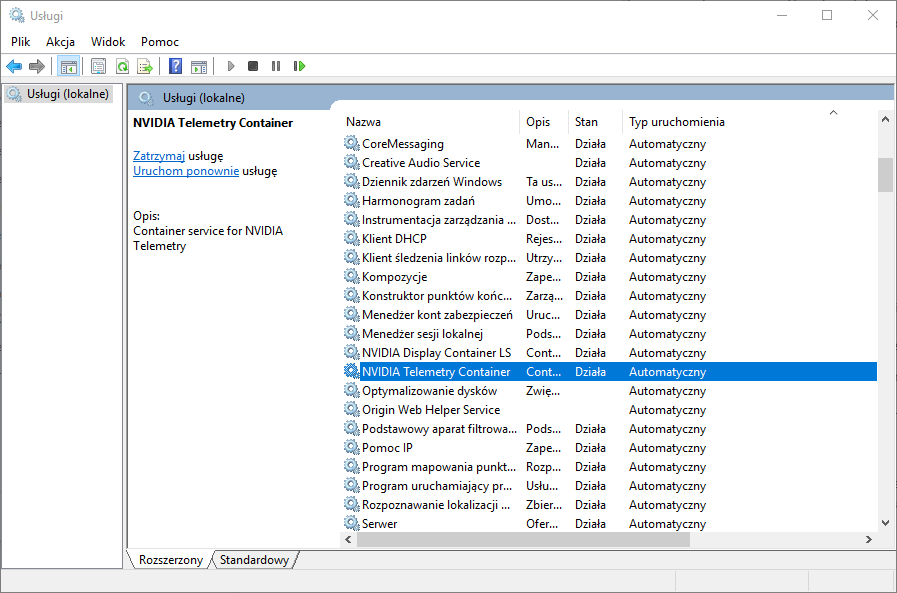Toggle the show/hide console tree icon
This screenshot has width=897, height=593.
(x=69, y=66)
